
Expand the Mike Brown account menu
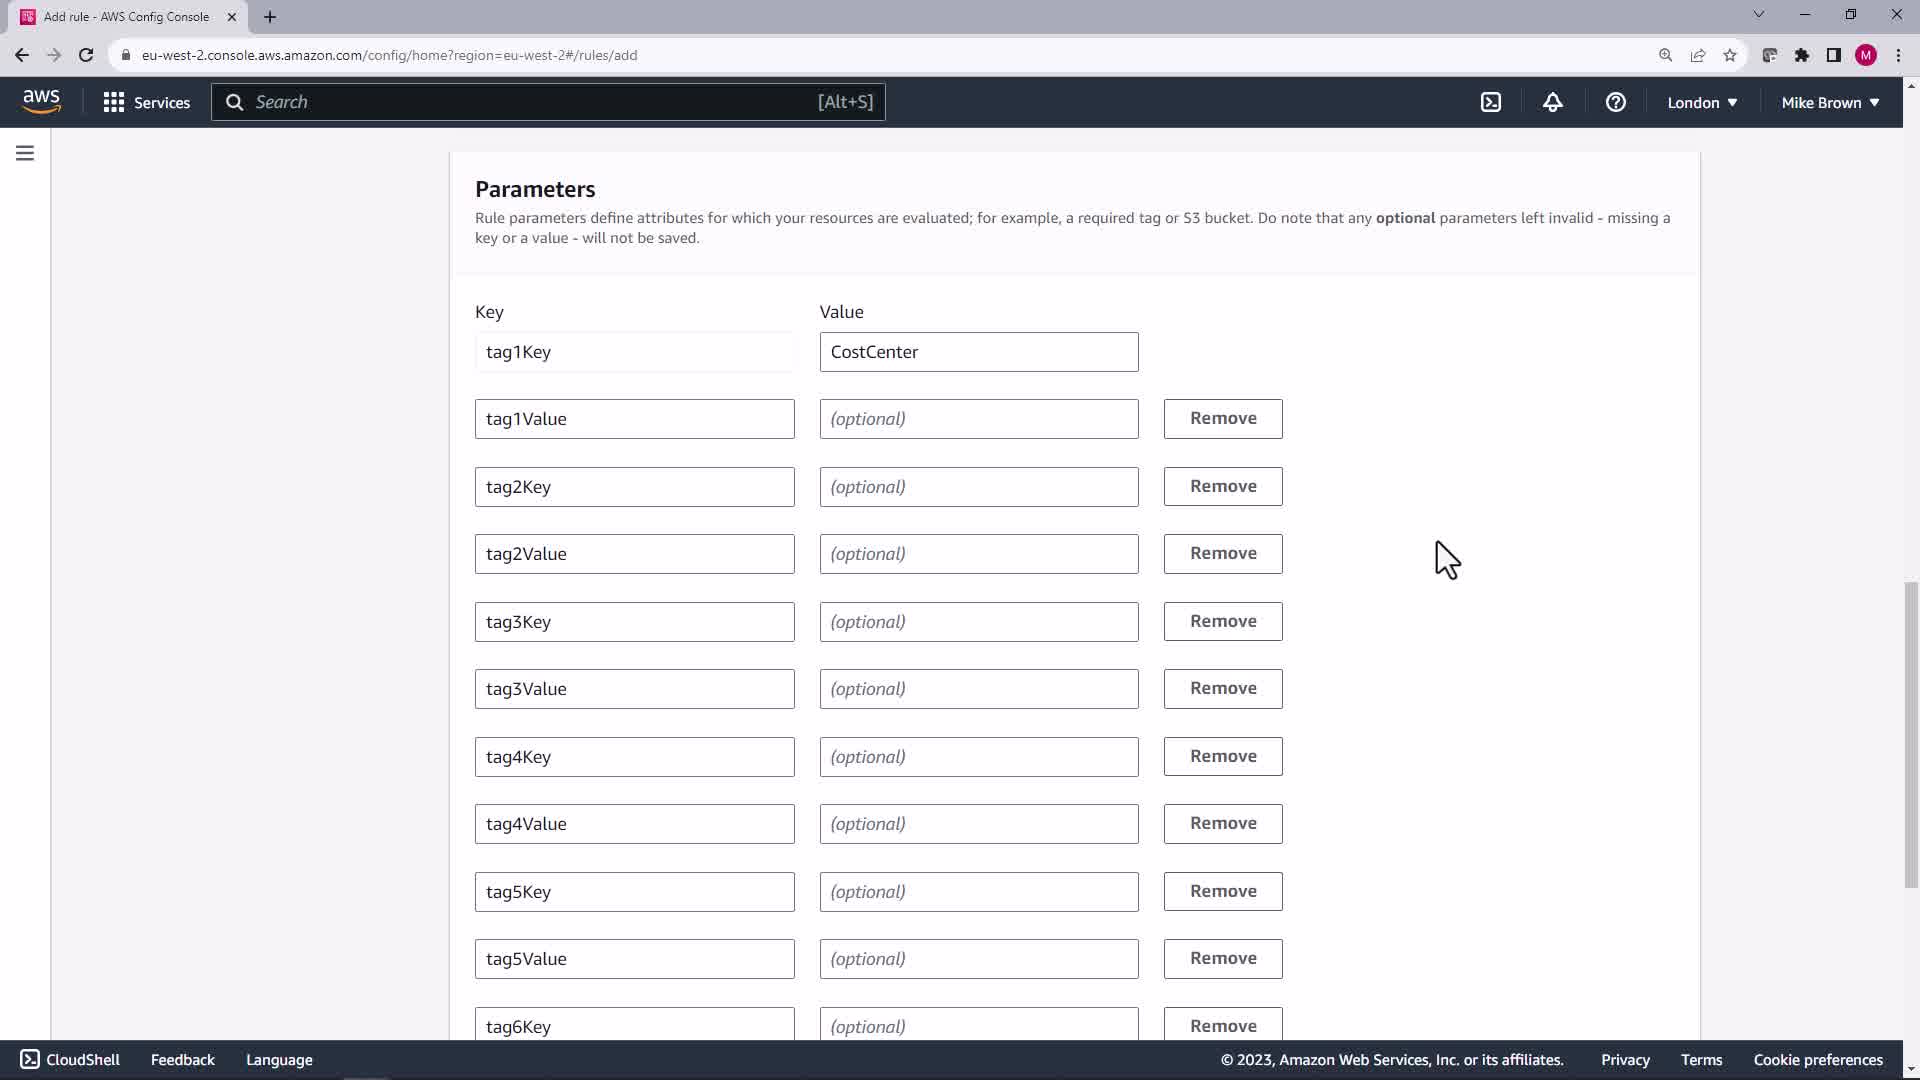[1830, 102]
